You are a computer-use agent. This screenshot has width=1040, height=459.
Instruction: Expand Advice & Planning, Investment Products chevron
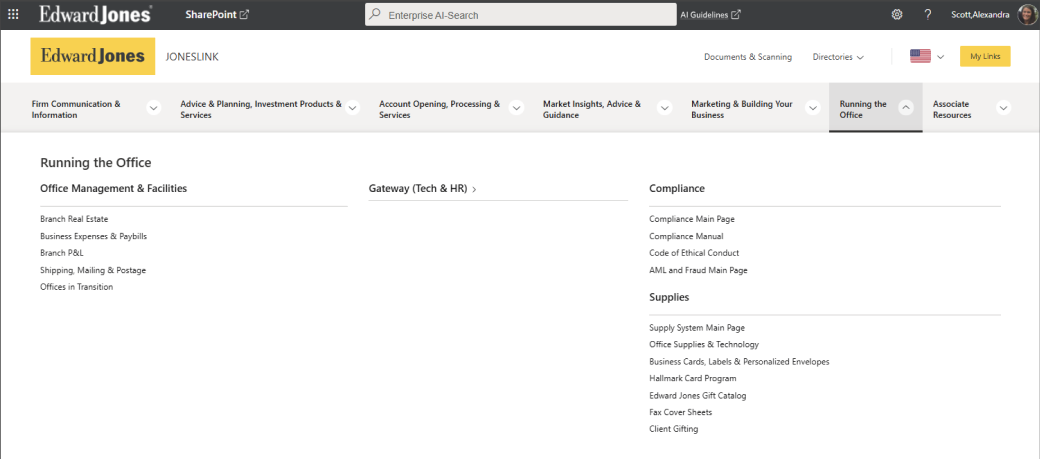[x=353, y=108]
